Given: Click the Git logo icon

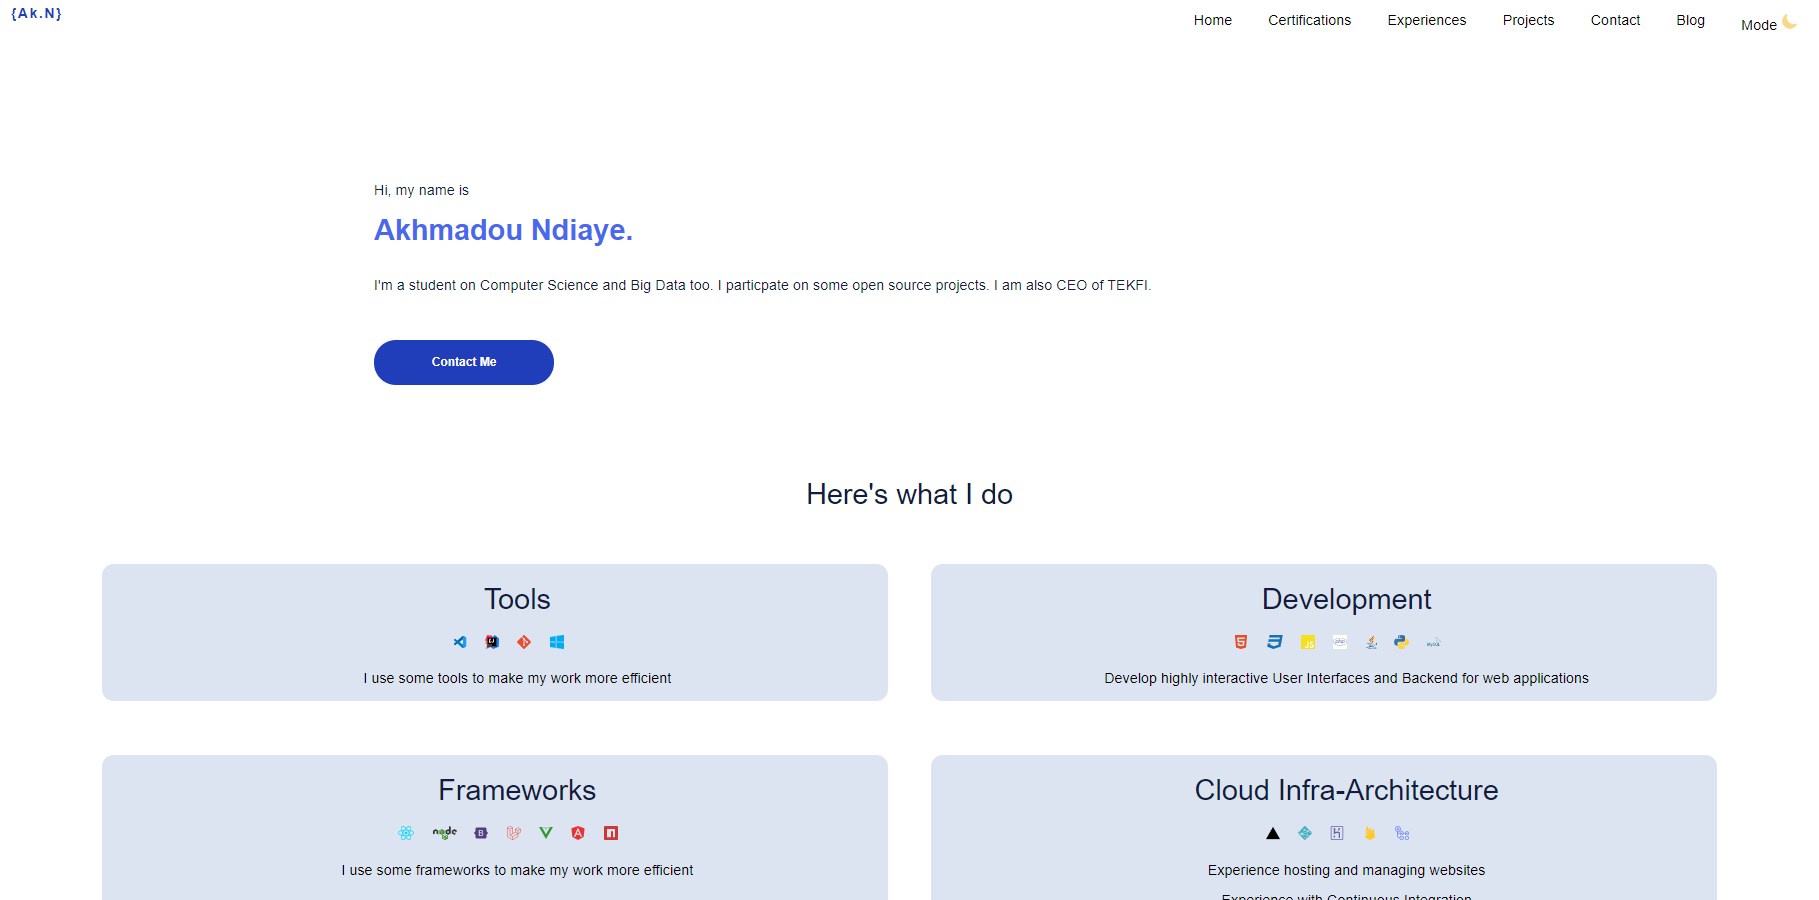Looking at the screenshot, I should click(x=524, y=642).
